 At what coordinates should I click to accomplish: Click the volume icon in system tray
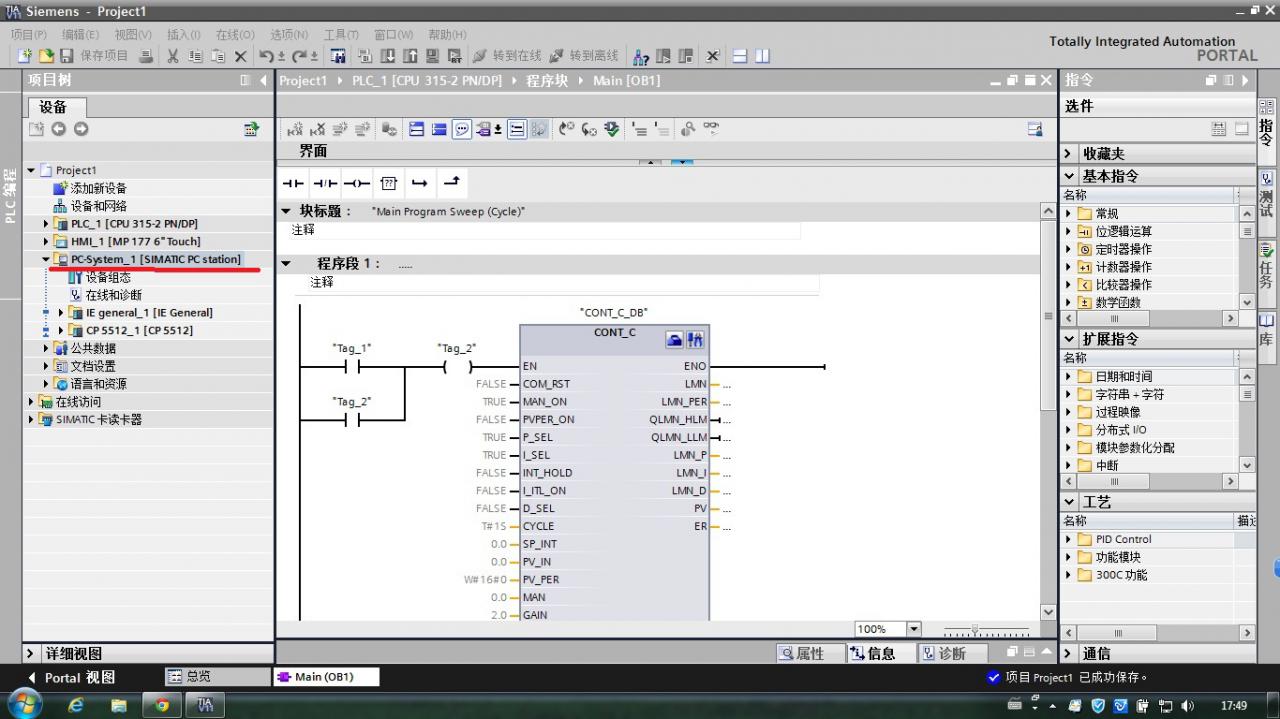(1189, 705)
